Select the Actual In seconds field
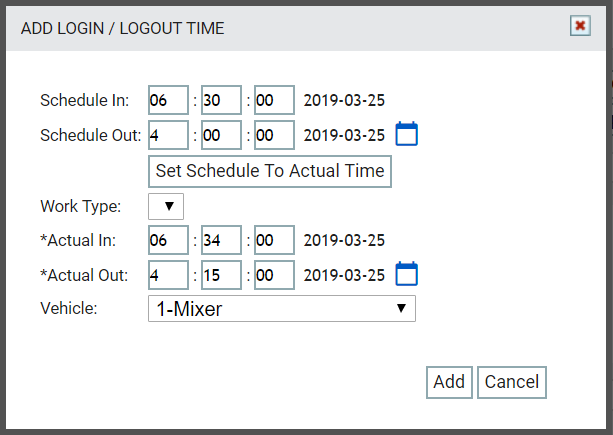 [274, 240]
